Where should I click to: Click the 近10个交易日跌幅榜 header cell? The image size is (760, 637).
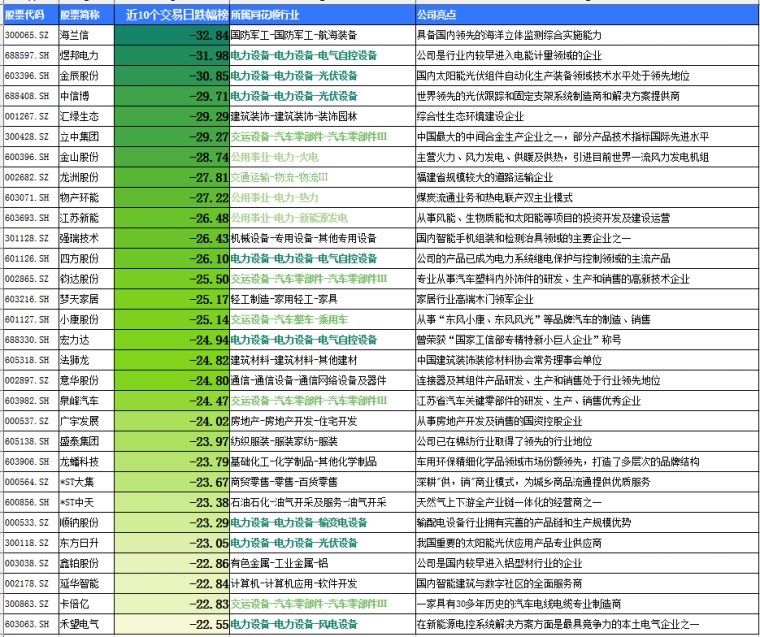point(172,15)
